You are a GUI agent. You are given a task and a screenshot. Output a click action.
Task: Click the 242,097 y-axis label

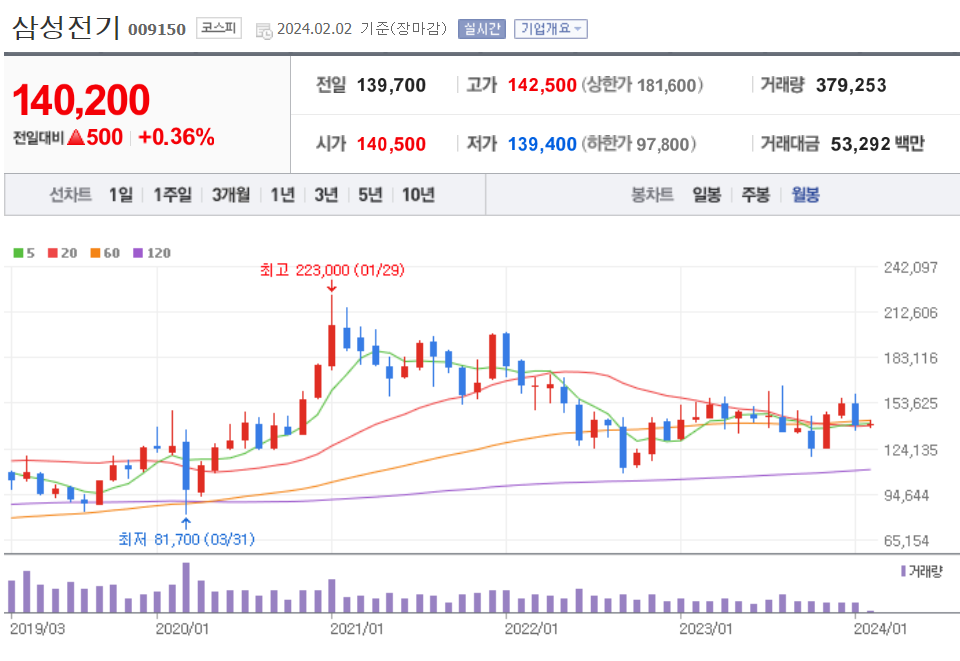tap(910, 267)
